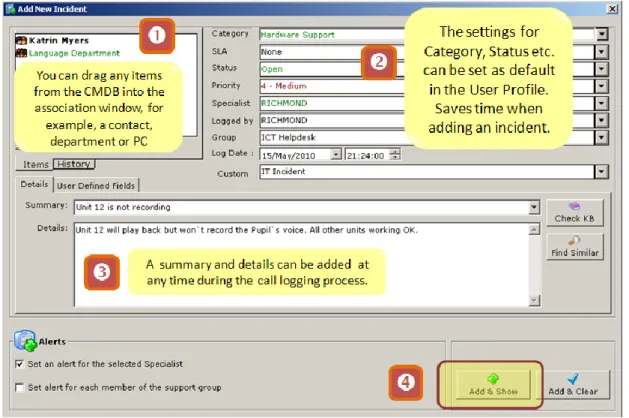This screenshot has width=629, height=418.
Task: Expand the Summary dropdown arrow
Action: click(x=534, y=207)
